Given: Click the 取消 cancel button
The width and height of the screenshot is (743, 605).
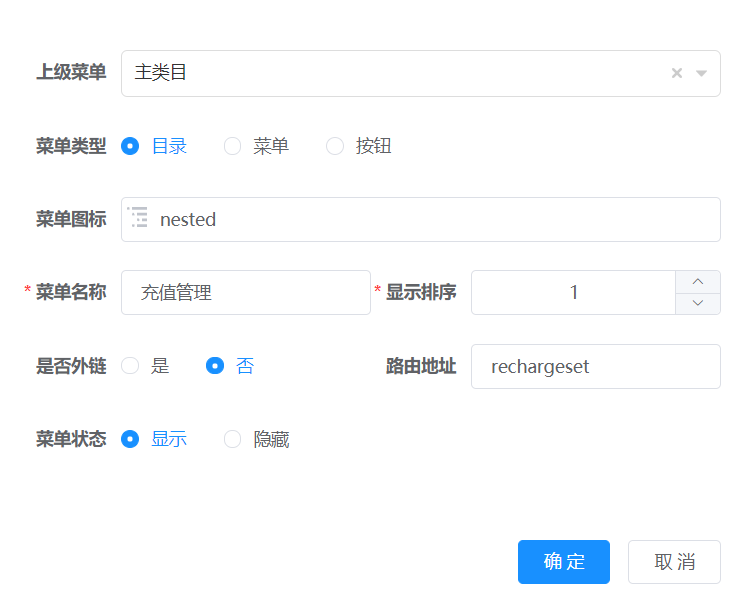Looking at the screenshot, I should click(x=674, y=562).
